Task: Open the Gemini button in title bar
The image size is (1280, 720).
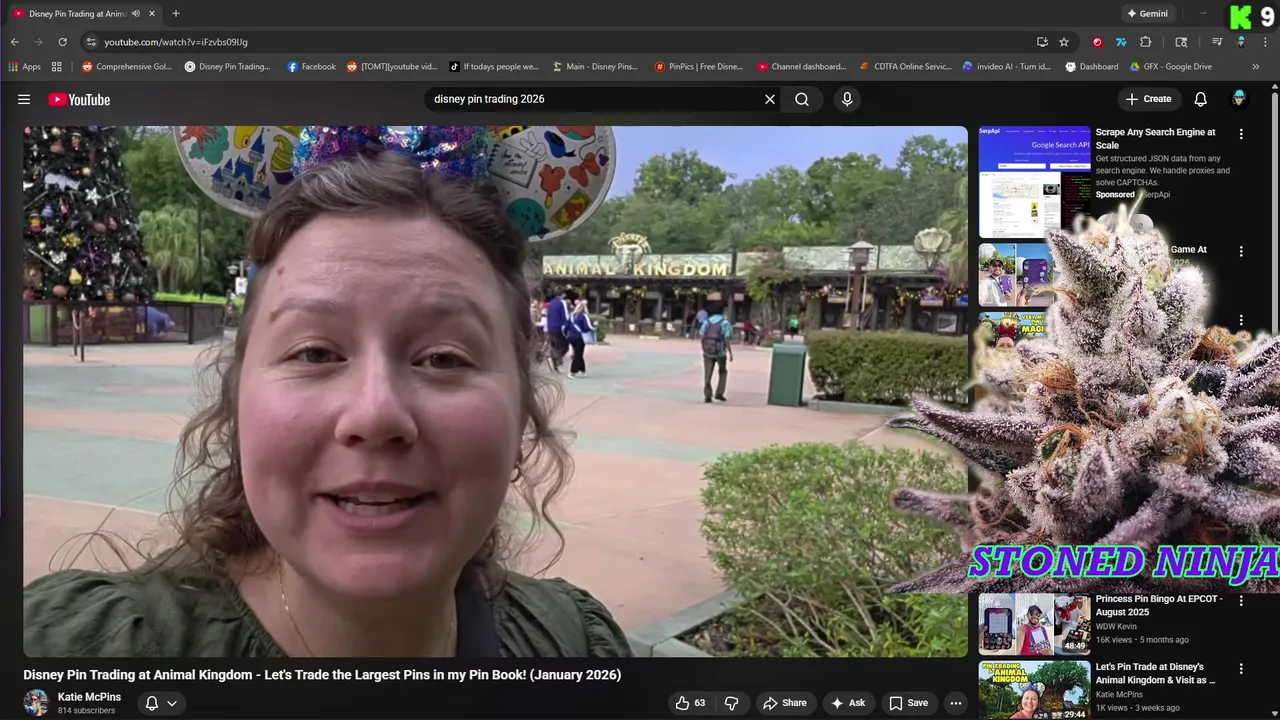Action: click(1147, 14)
